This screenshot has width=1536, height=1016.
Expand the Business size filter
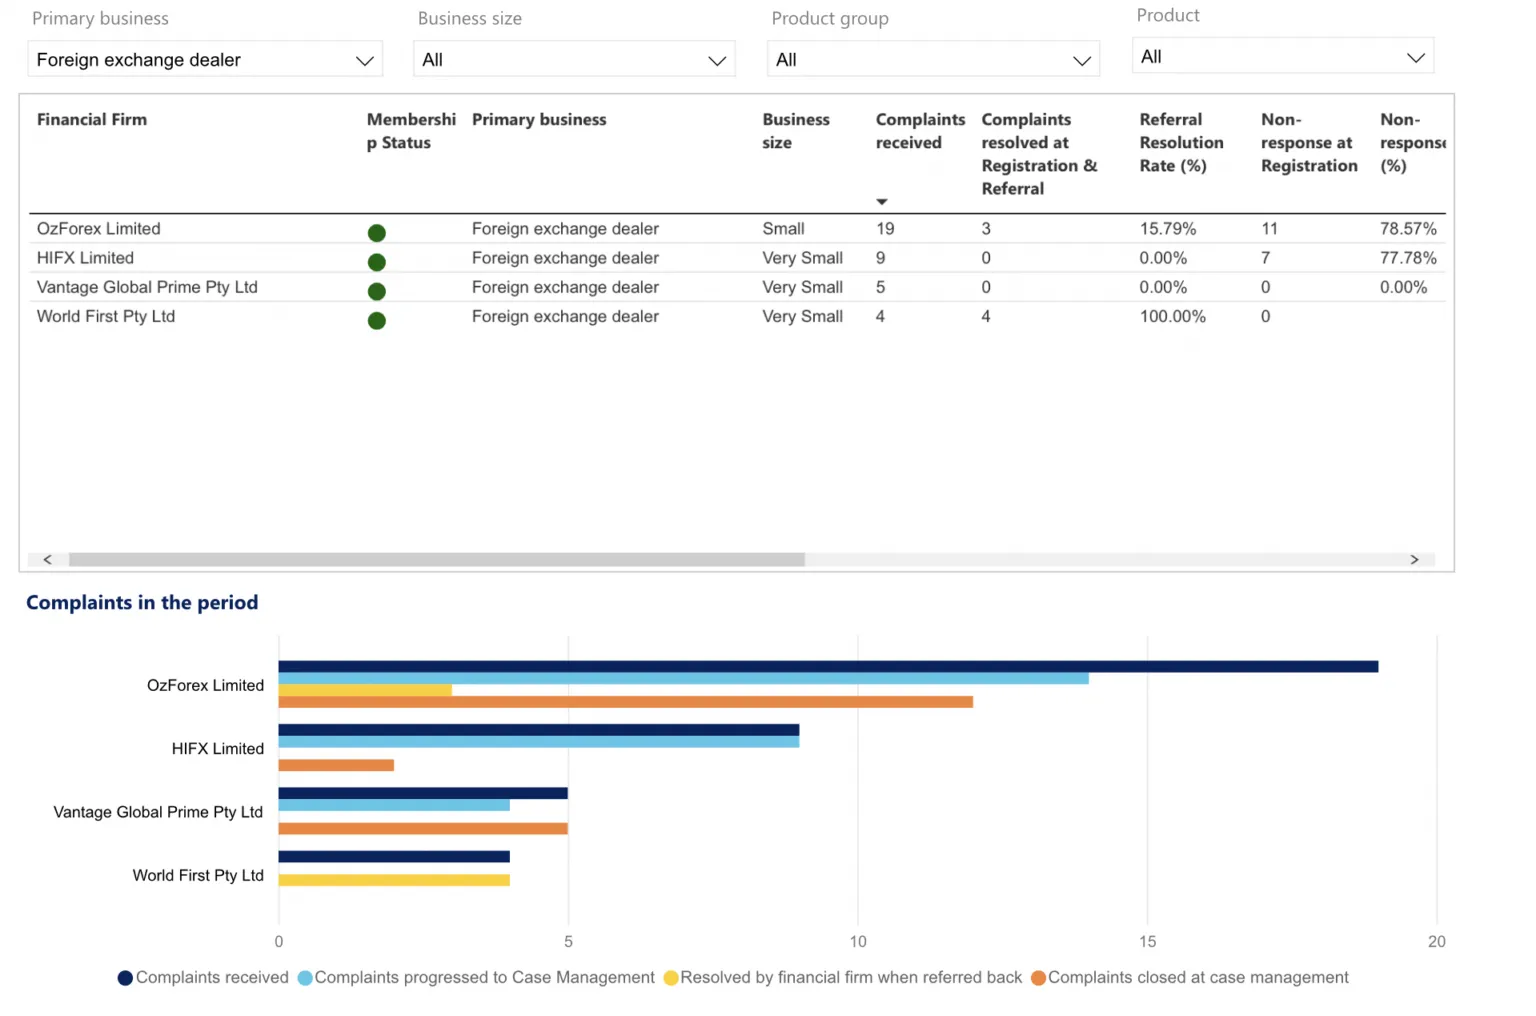(x=574, y=59)
